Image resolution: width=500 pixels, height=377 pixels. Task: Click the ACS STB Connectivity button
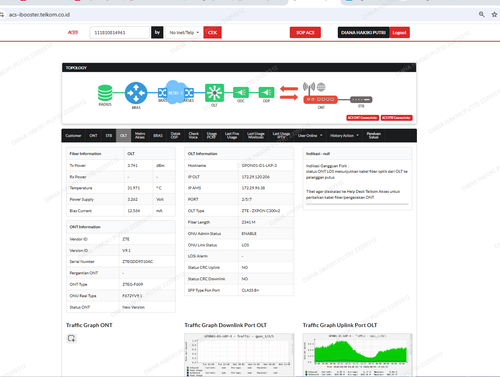point(396,118)
